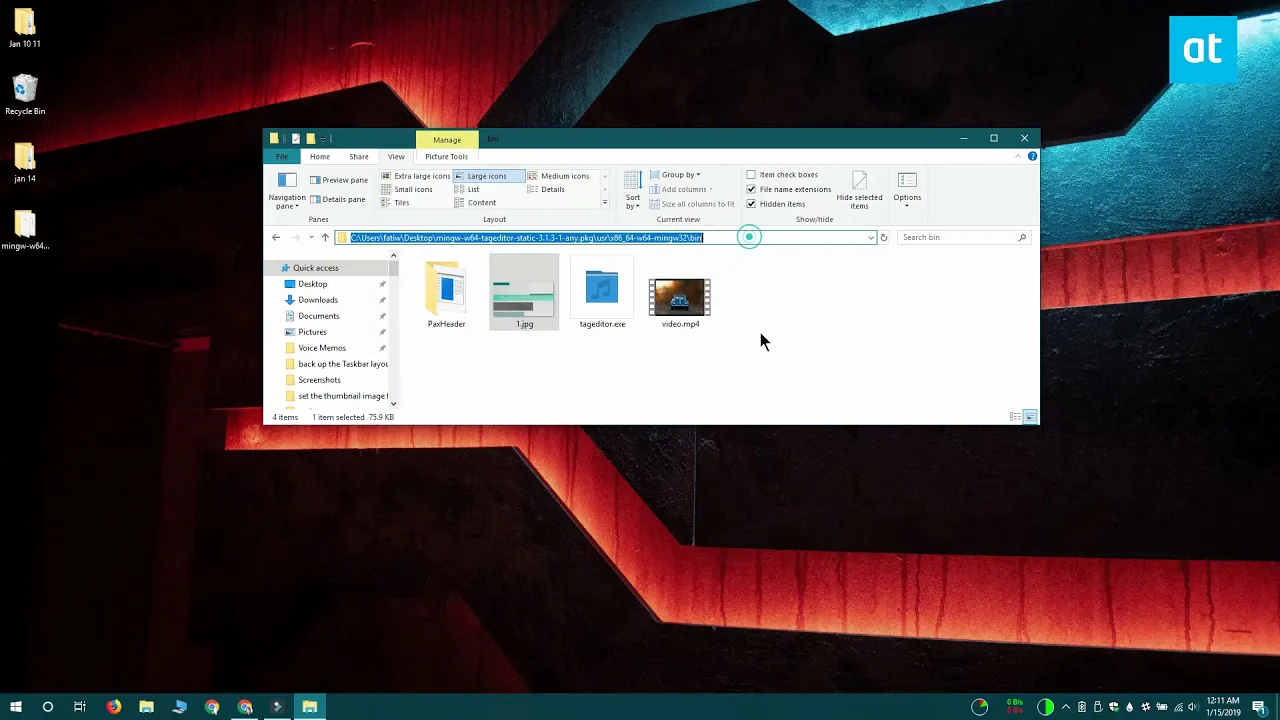The width and height of the screenshot is (1280, 720).
Task: Click the refresh button beside address bar
Action: coord(884,238)
